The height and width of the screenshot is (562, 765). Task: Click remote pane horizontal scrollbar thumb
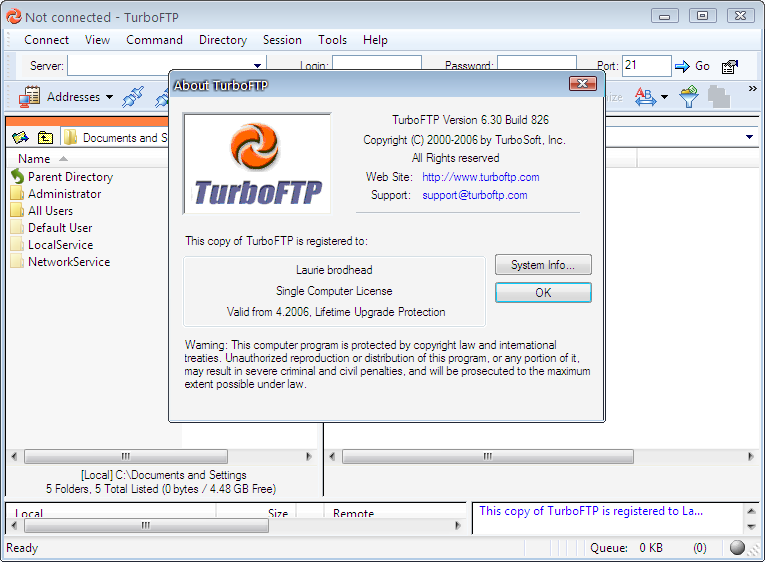tap(488, 457)
